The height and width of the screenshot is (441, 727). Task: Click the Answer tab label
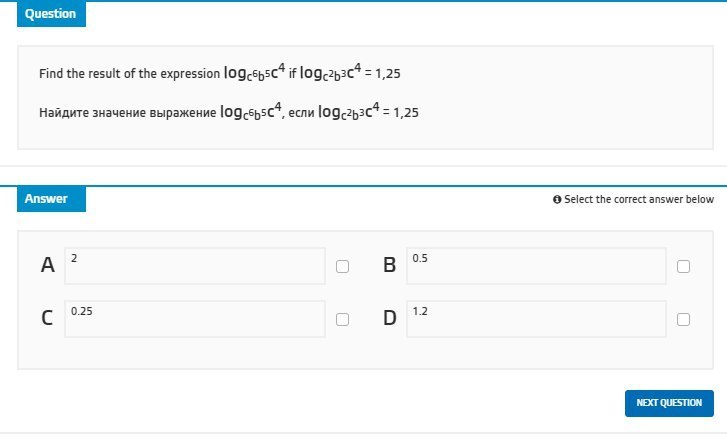[x=47, y=199]
